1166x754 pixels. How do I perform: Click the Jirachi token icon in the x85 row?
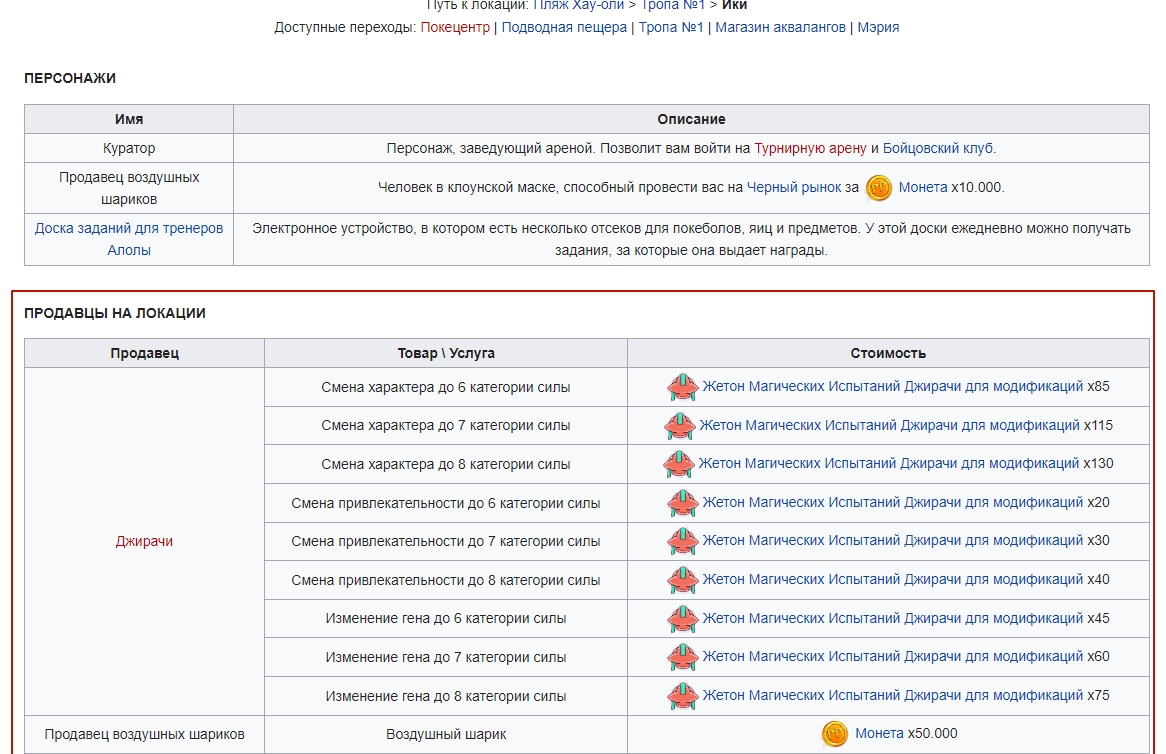682,387
